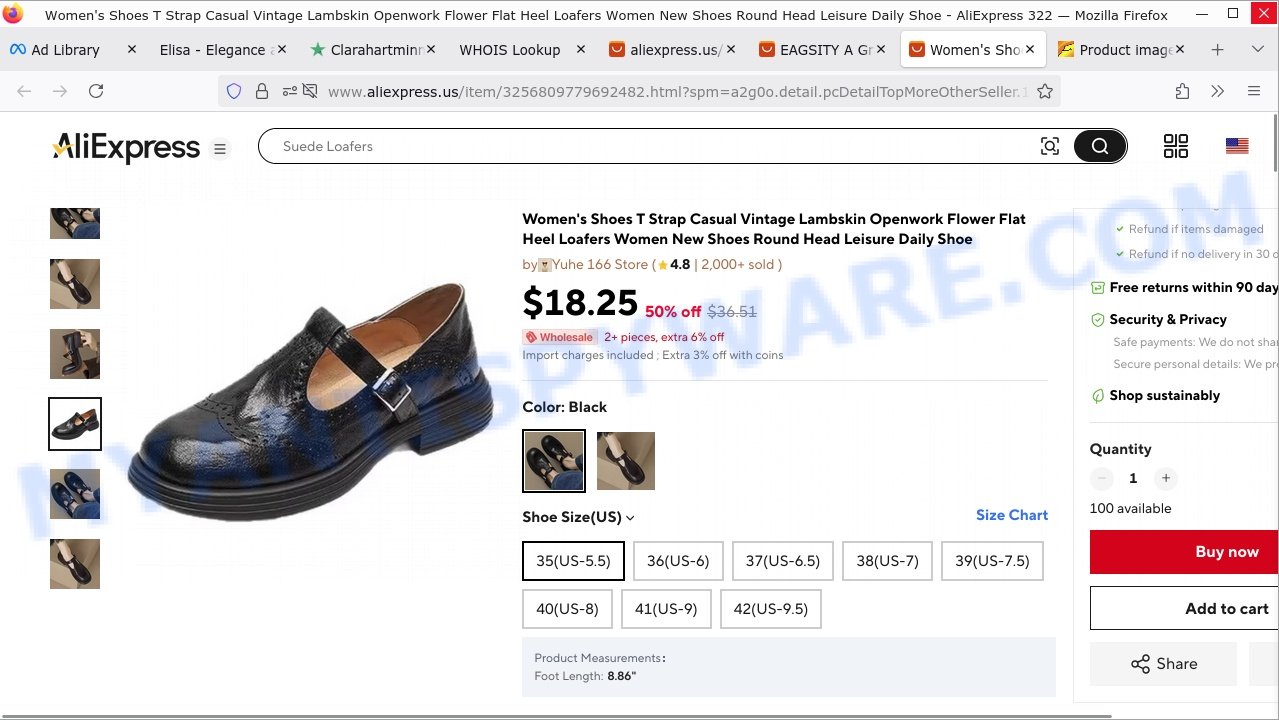Choose shoe size 40(US-8)

[x=567, y=609]
